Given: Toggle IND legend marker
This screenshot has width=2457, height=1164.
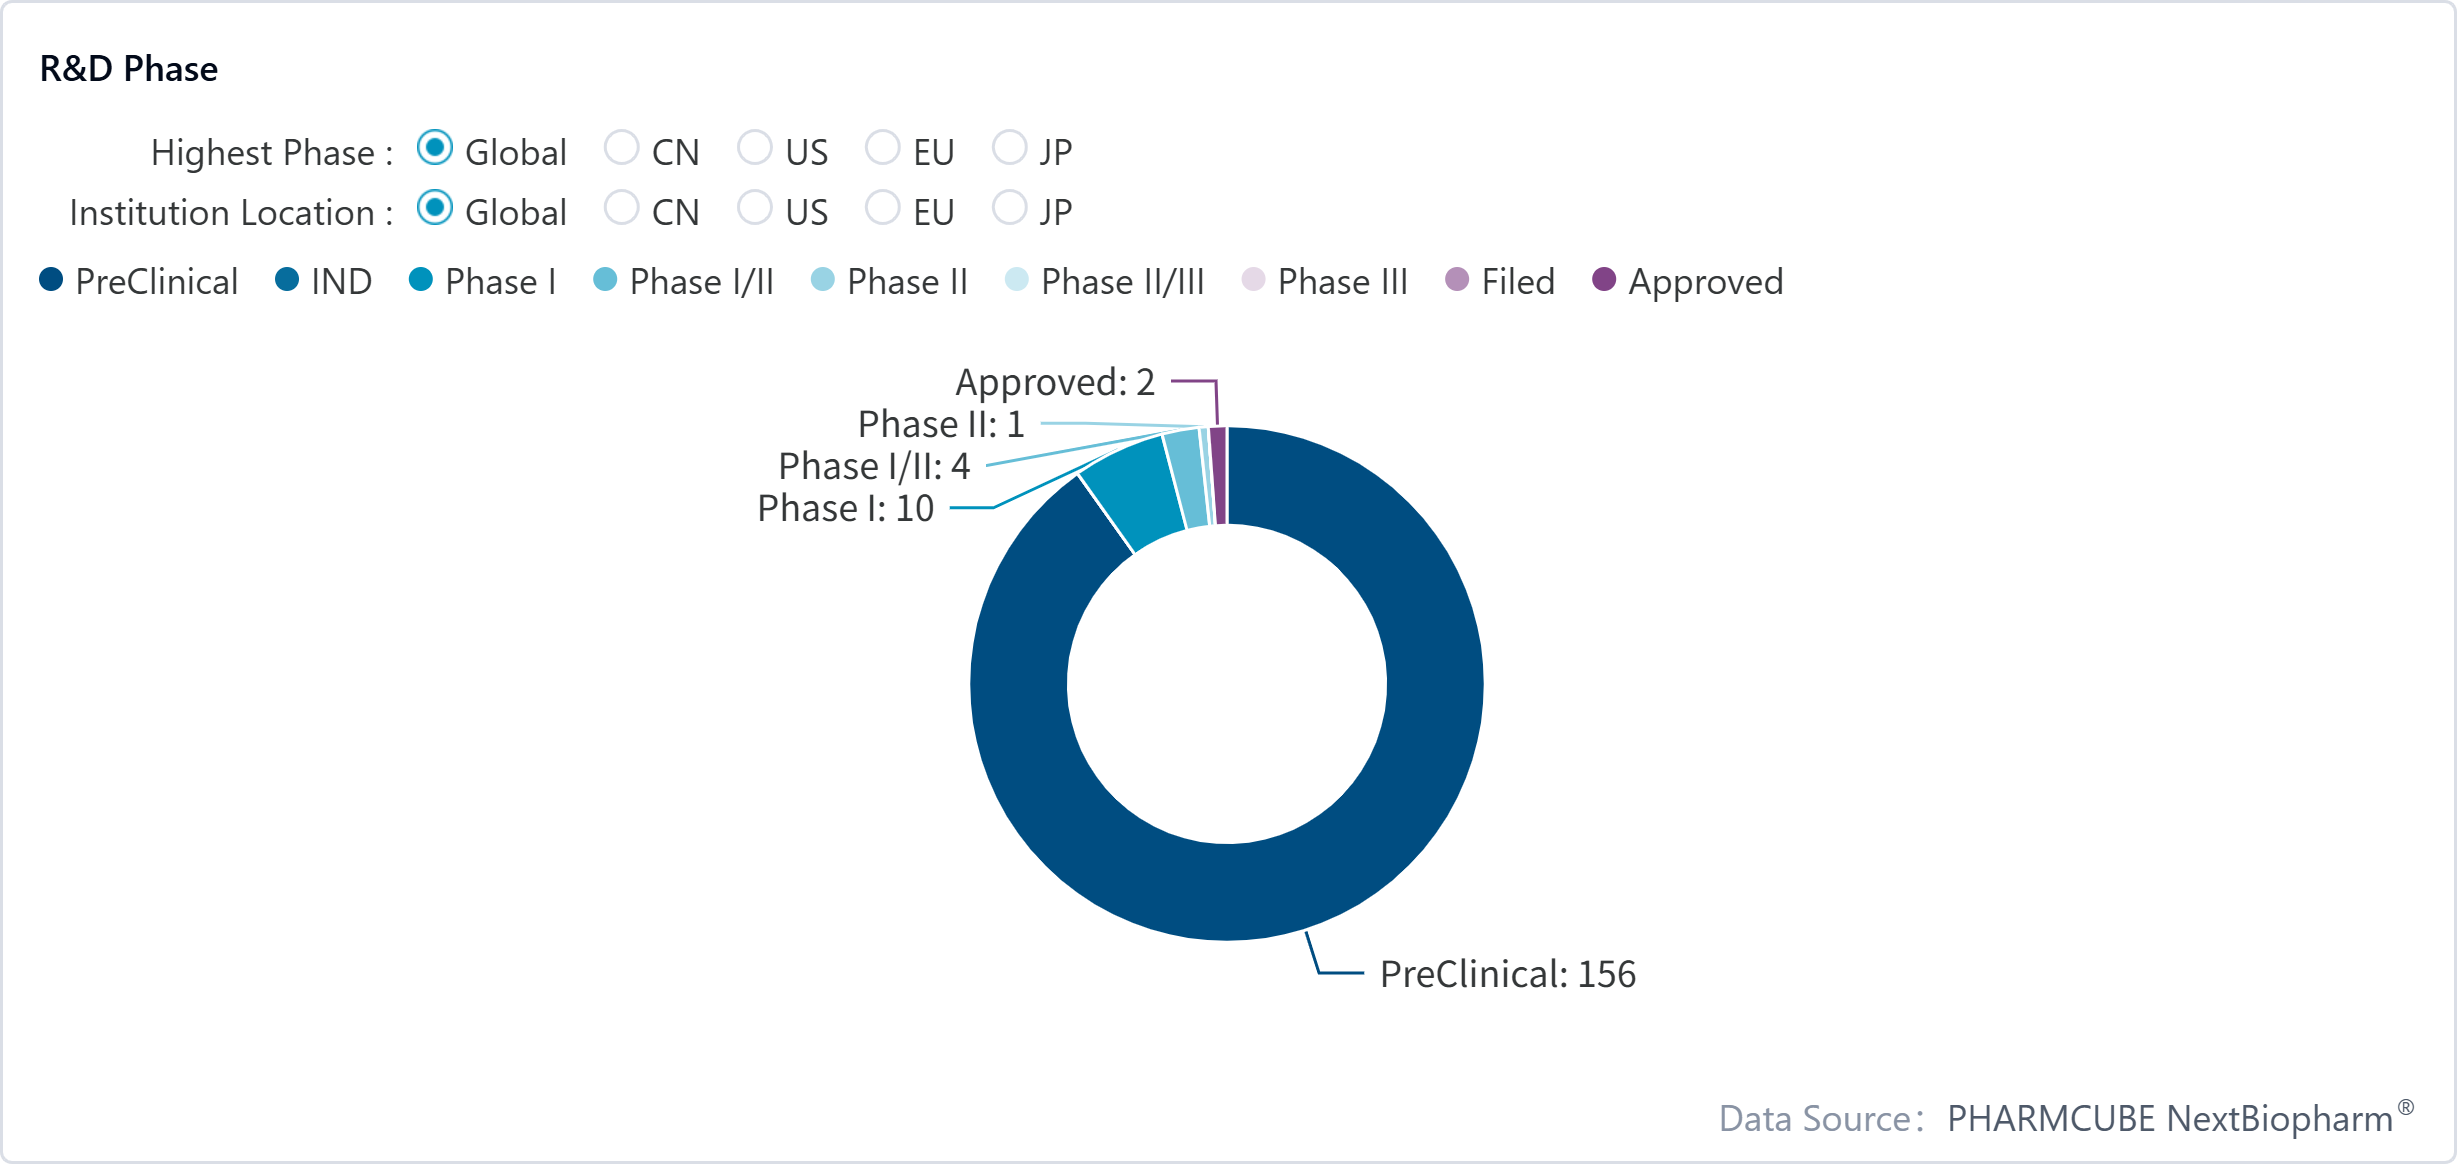Looking at the screenshot, I should (287, 280).
